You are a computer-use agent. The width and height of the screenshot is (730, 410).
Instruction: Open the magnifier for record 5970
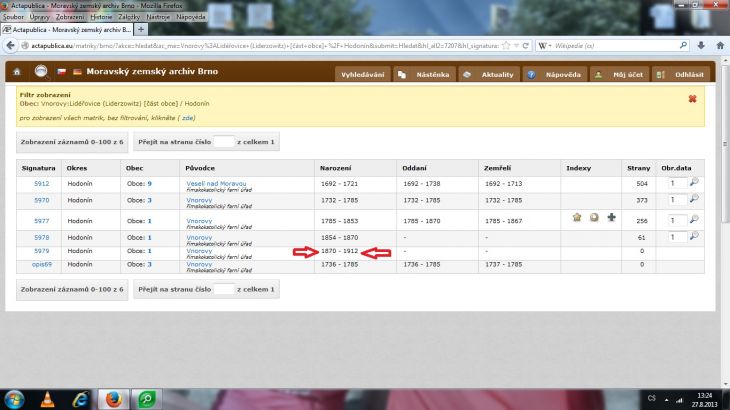tap(694, 199)
